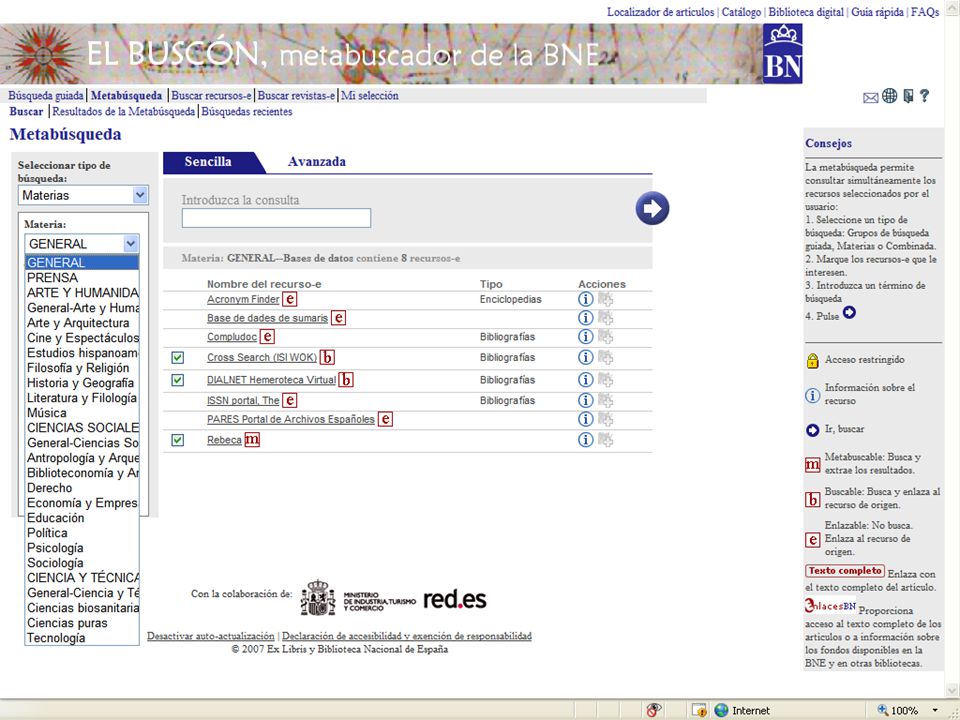Open info icon for Cross Search (ISI WOK)
The height and width of the screenshot is (720, 960).
[x=585, y=357]
